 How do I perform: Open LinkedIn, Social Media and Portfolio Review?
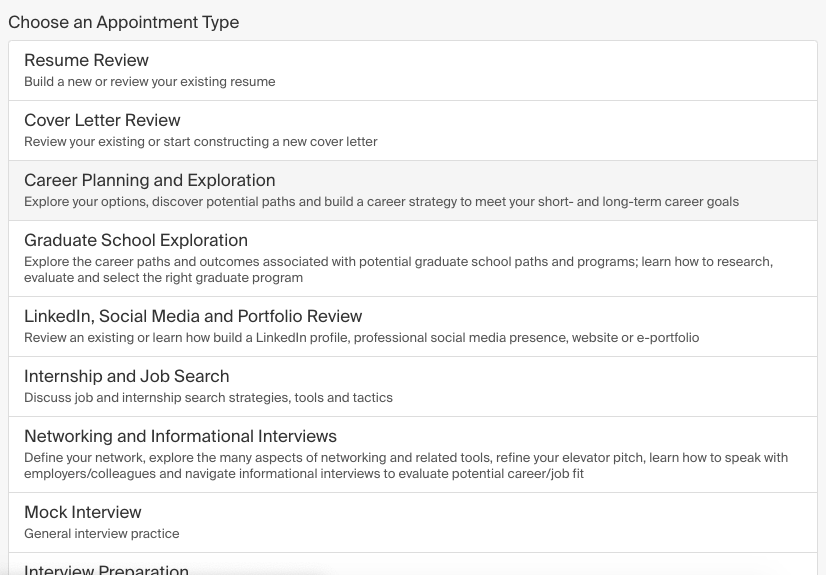point(412,326)
